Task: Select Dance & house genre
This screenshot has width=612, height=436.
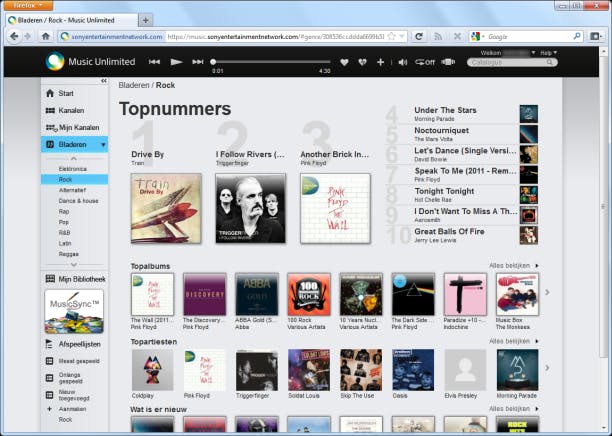Action: click(x=78, y=201)
